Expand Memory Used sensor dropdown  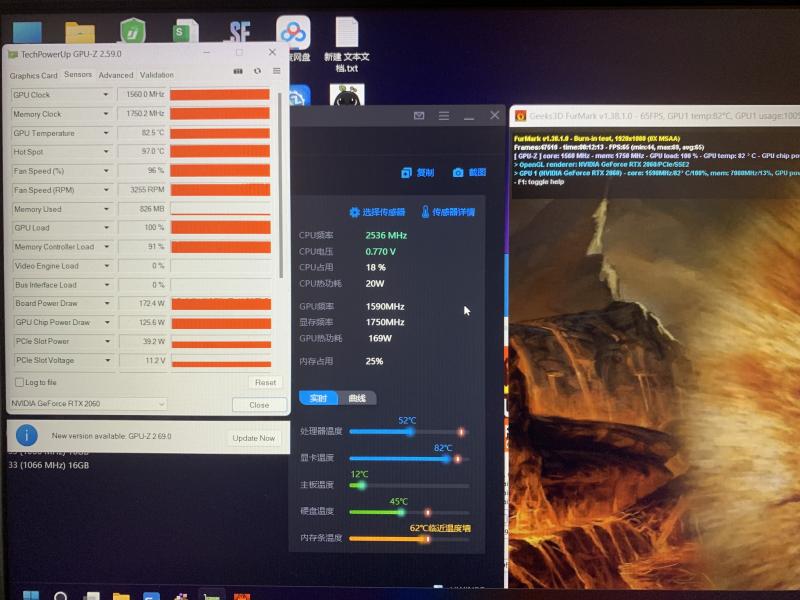tap(107, 209)
